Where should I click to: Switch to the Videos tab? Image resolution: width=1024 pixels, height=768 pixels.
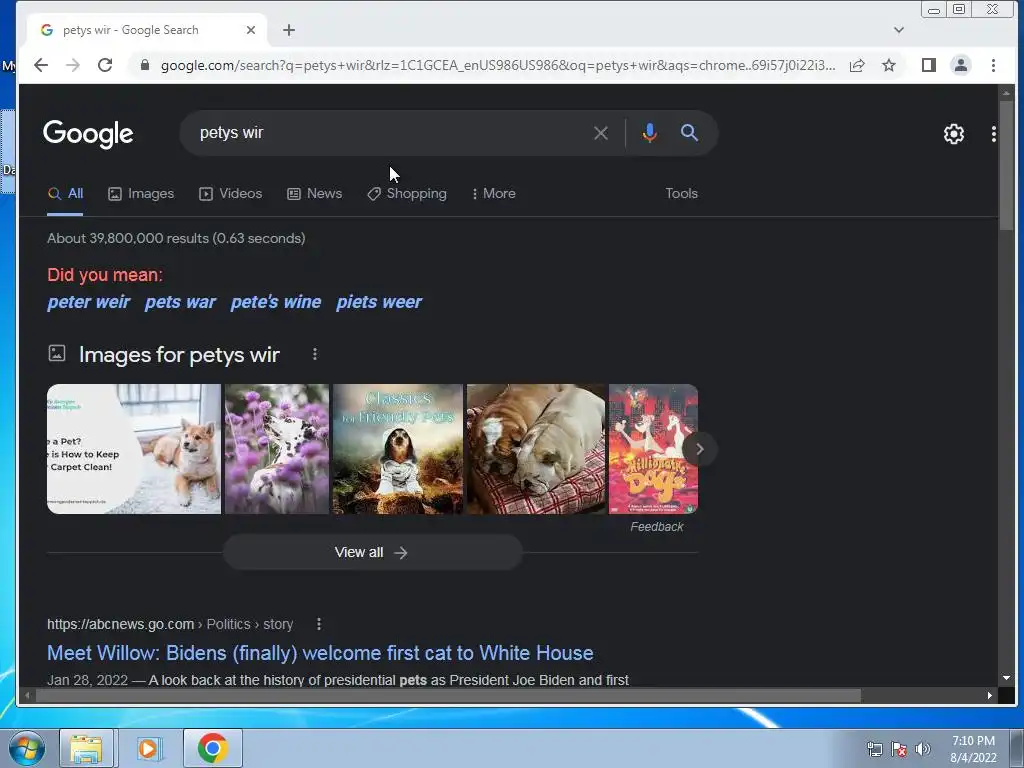231,194
